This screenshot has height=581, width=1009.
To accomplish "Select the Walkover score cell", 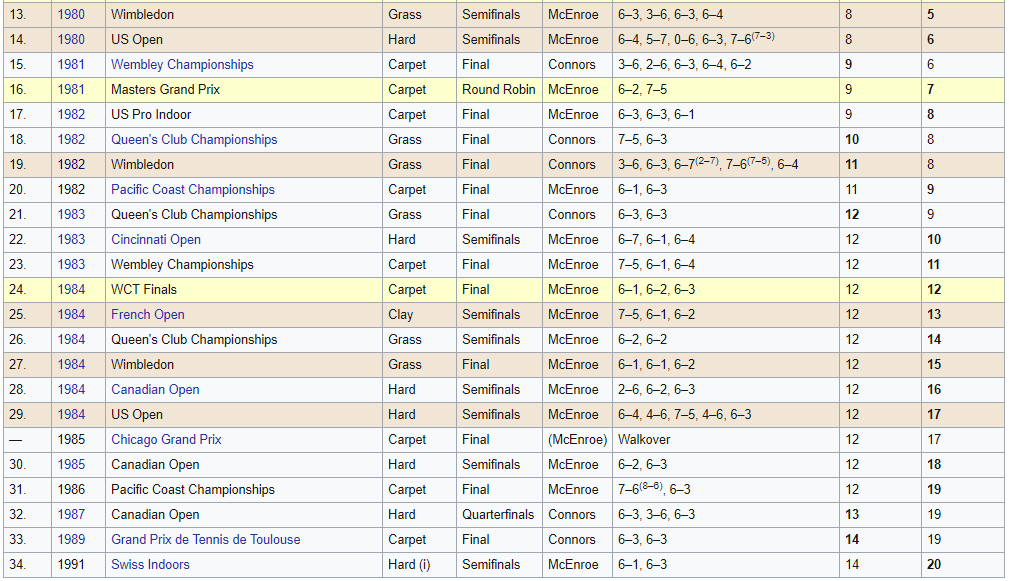I will (x=644, y=440).
